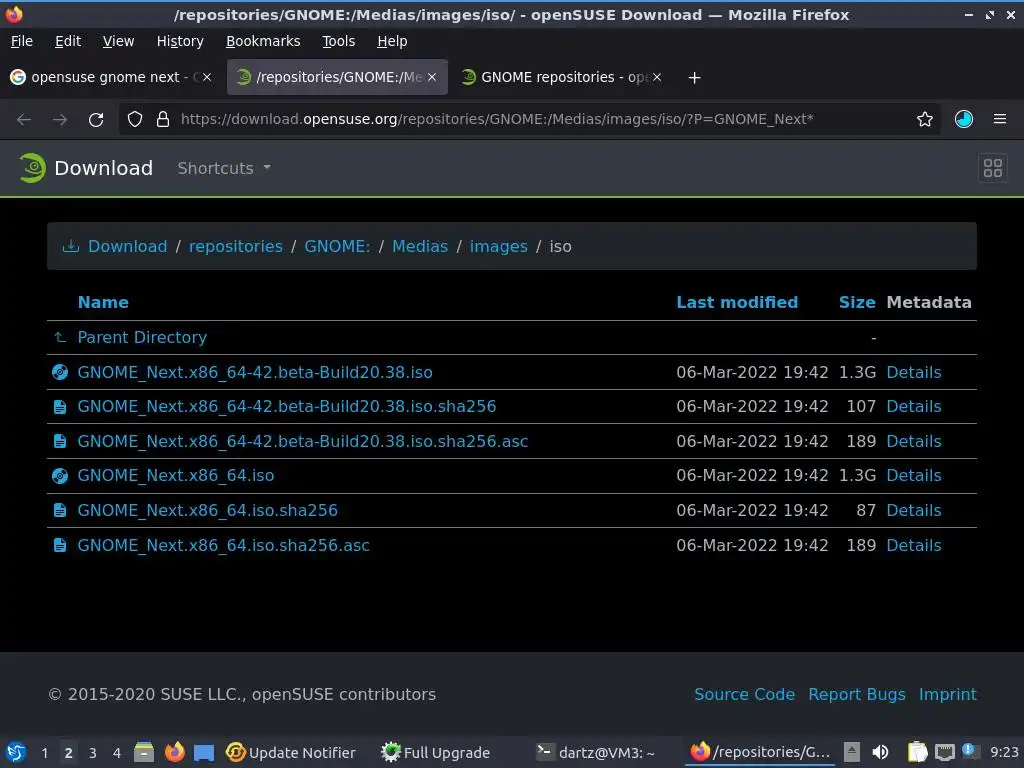The width and height of the screenshot is (1024, 768).
Task: View site security lock info
Action: click(163, 120)
